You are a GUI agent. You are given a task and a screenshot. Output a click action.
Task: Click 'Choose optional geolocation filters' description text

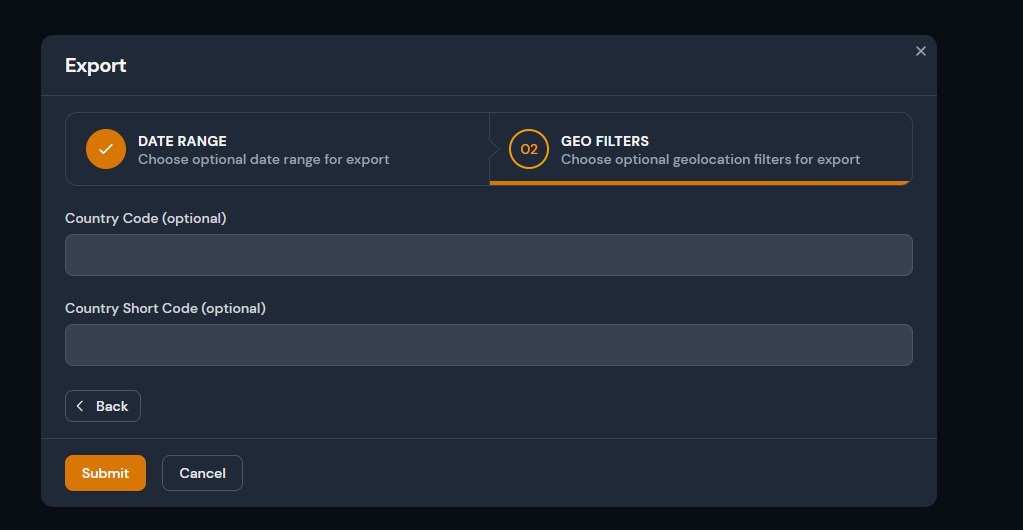pos(710,159)
